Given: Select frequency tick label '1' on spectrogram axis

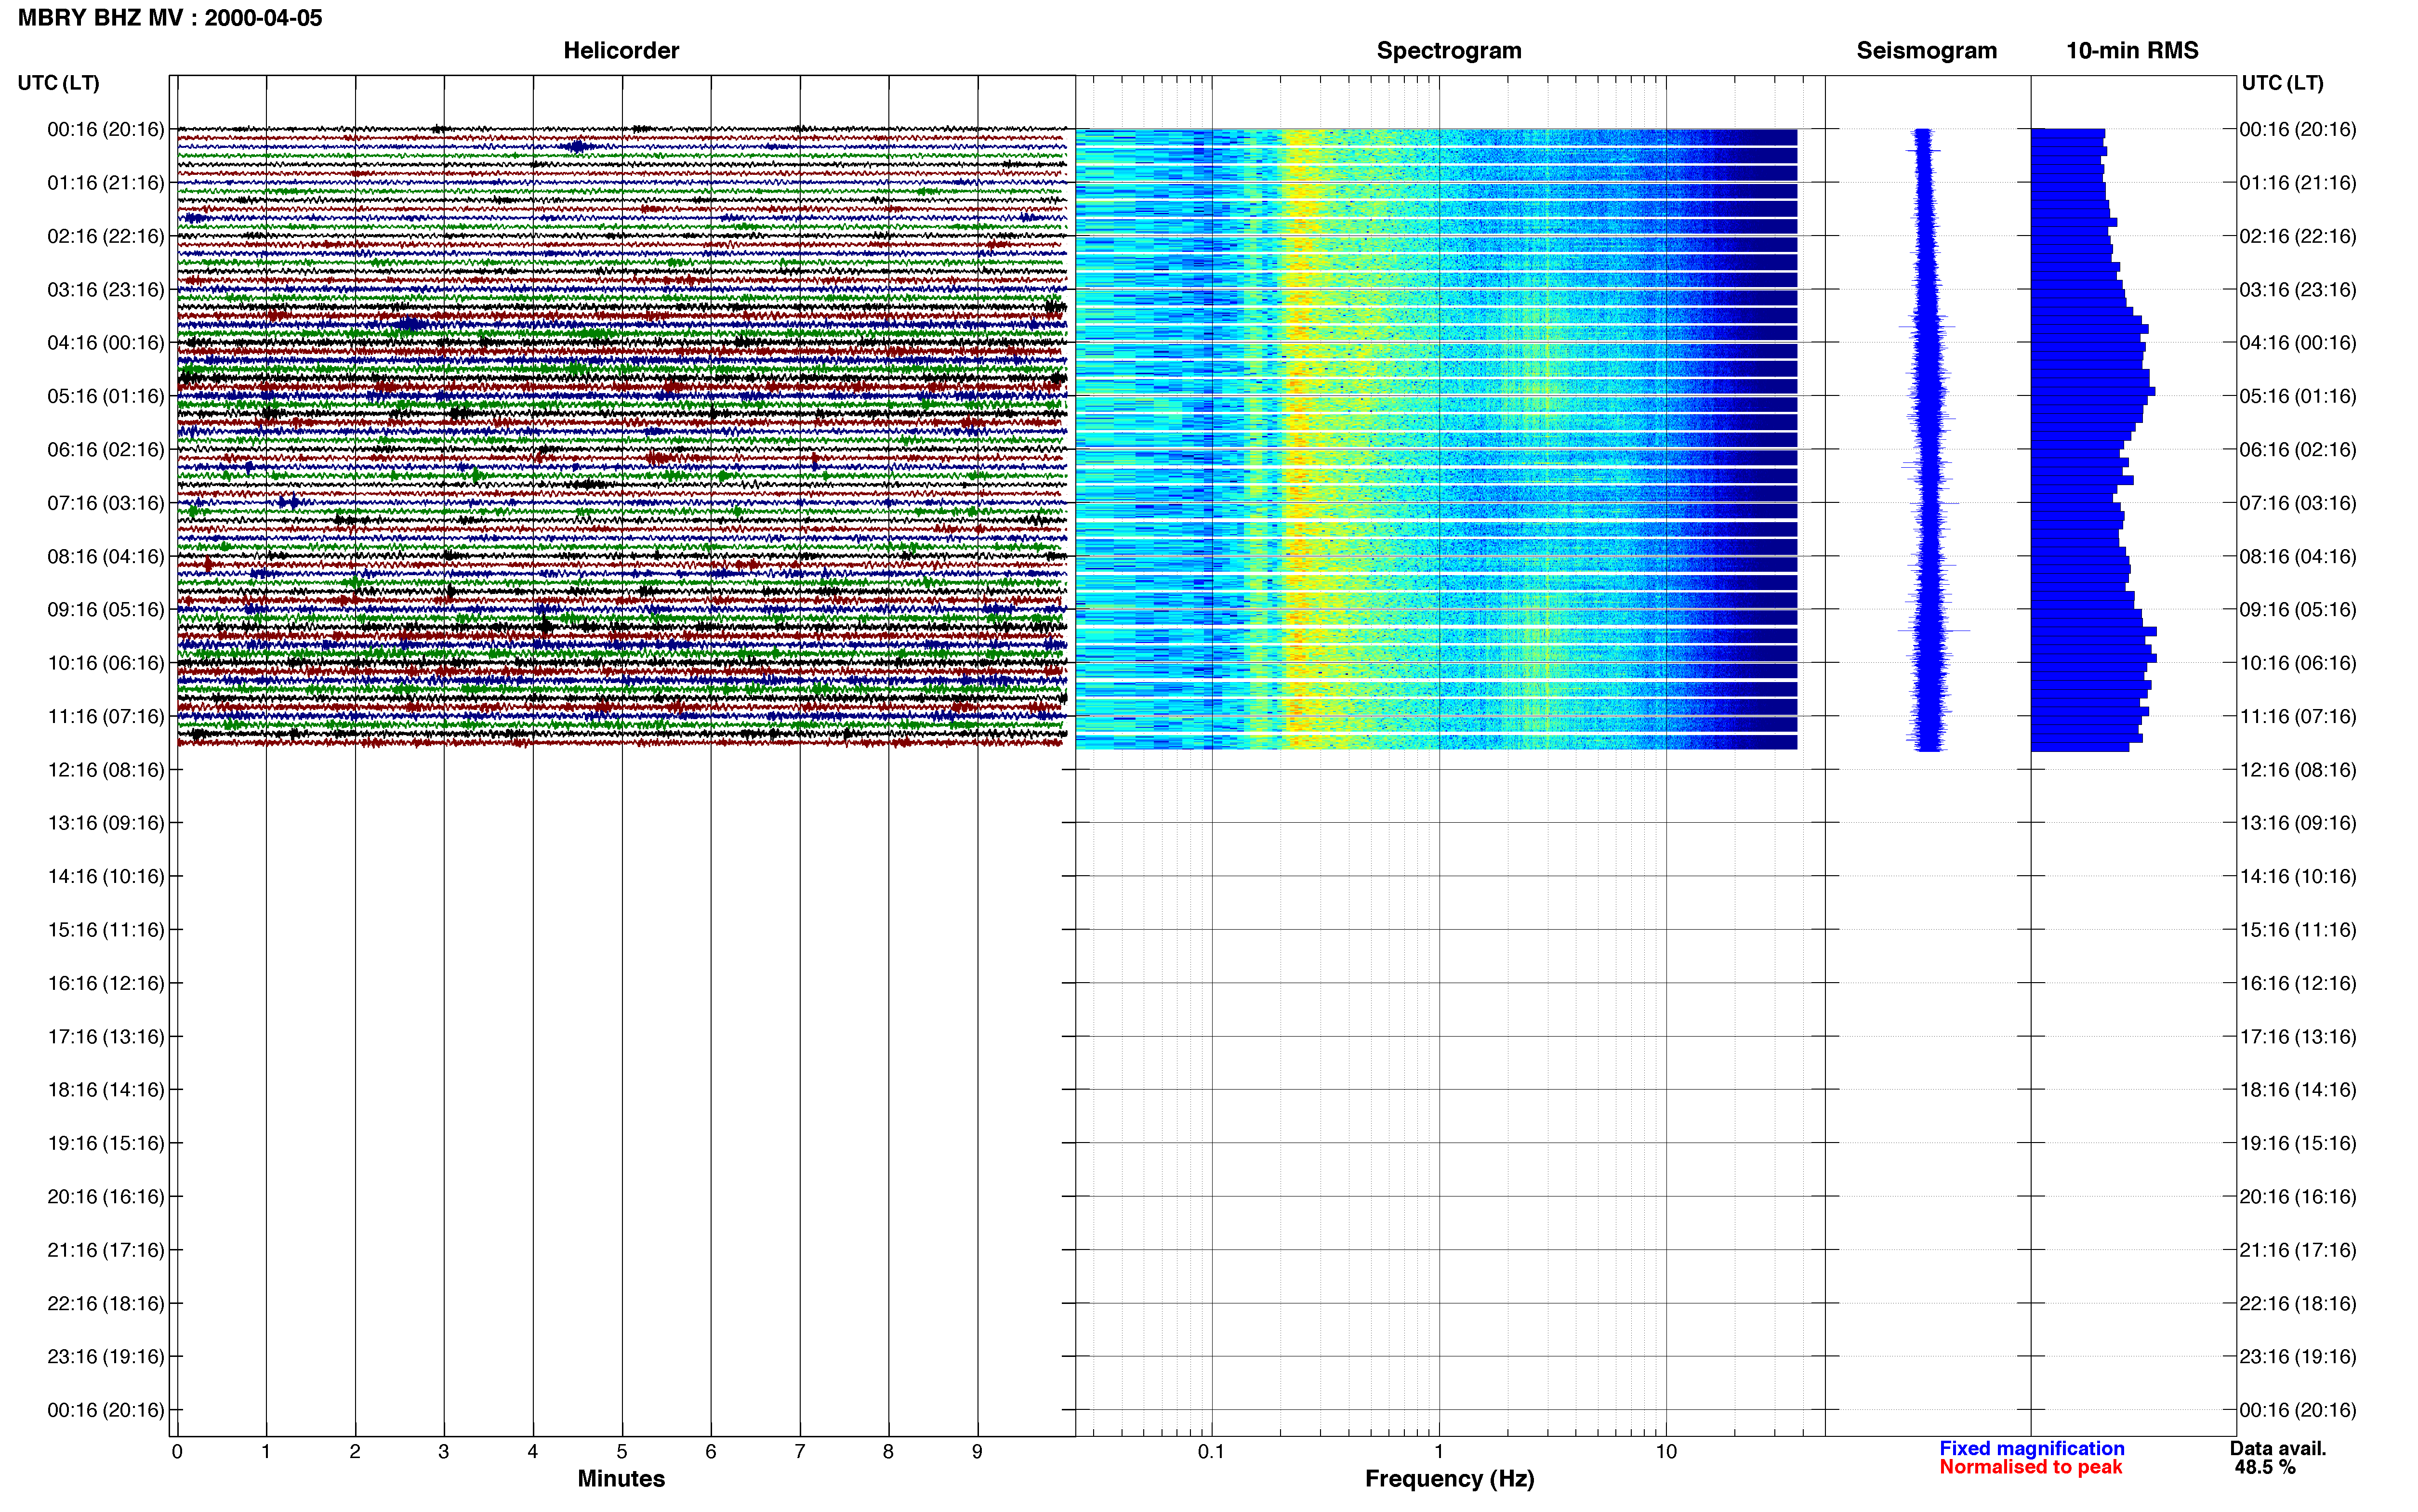Looking at the screenshot, I should click(1439, 1451).
